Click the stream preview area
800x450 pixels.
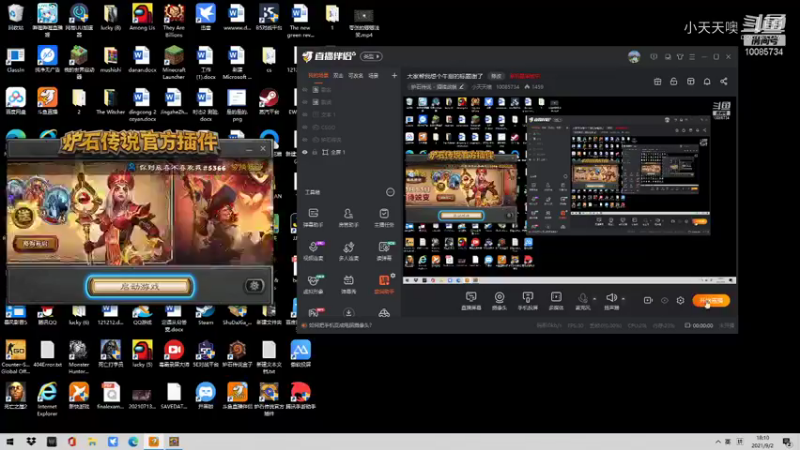569,190
